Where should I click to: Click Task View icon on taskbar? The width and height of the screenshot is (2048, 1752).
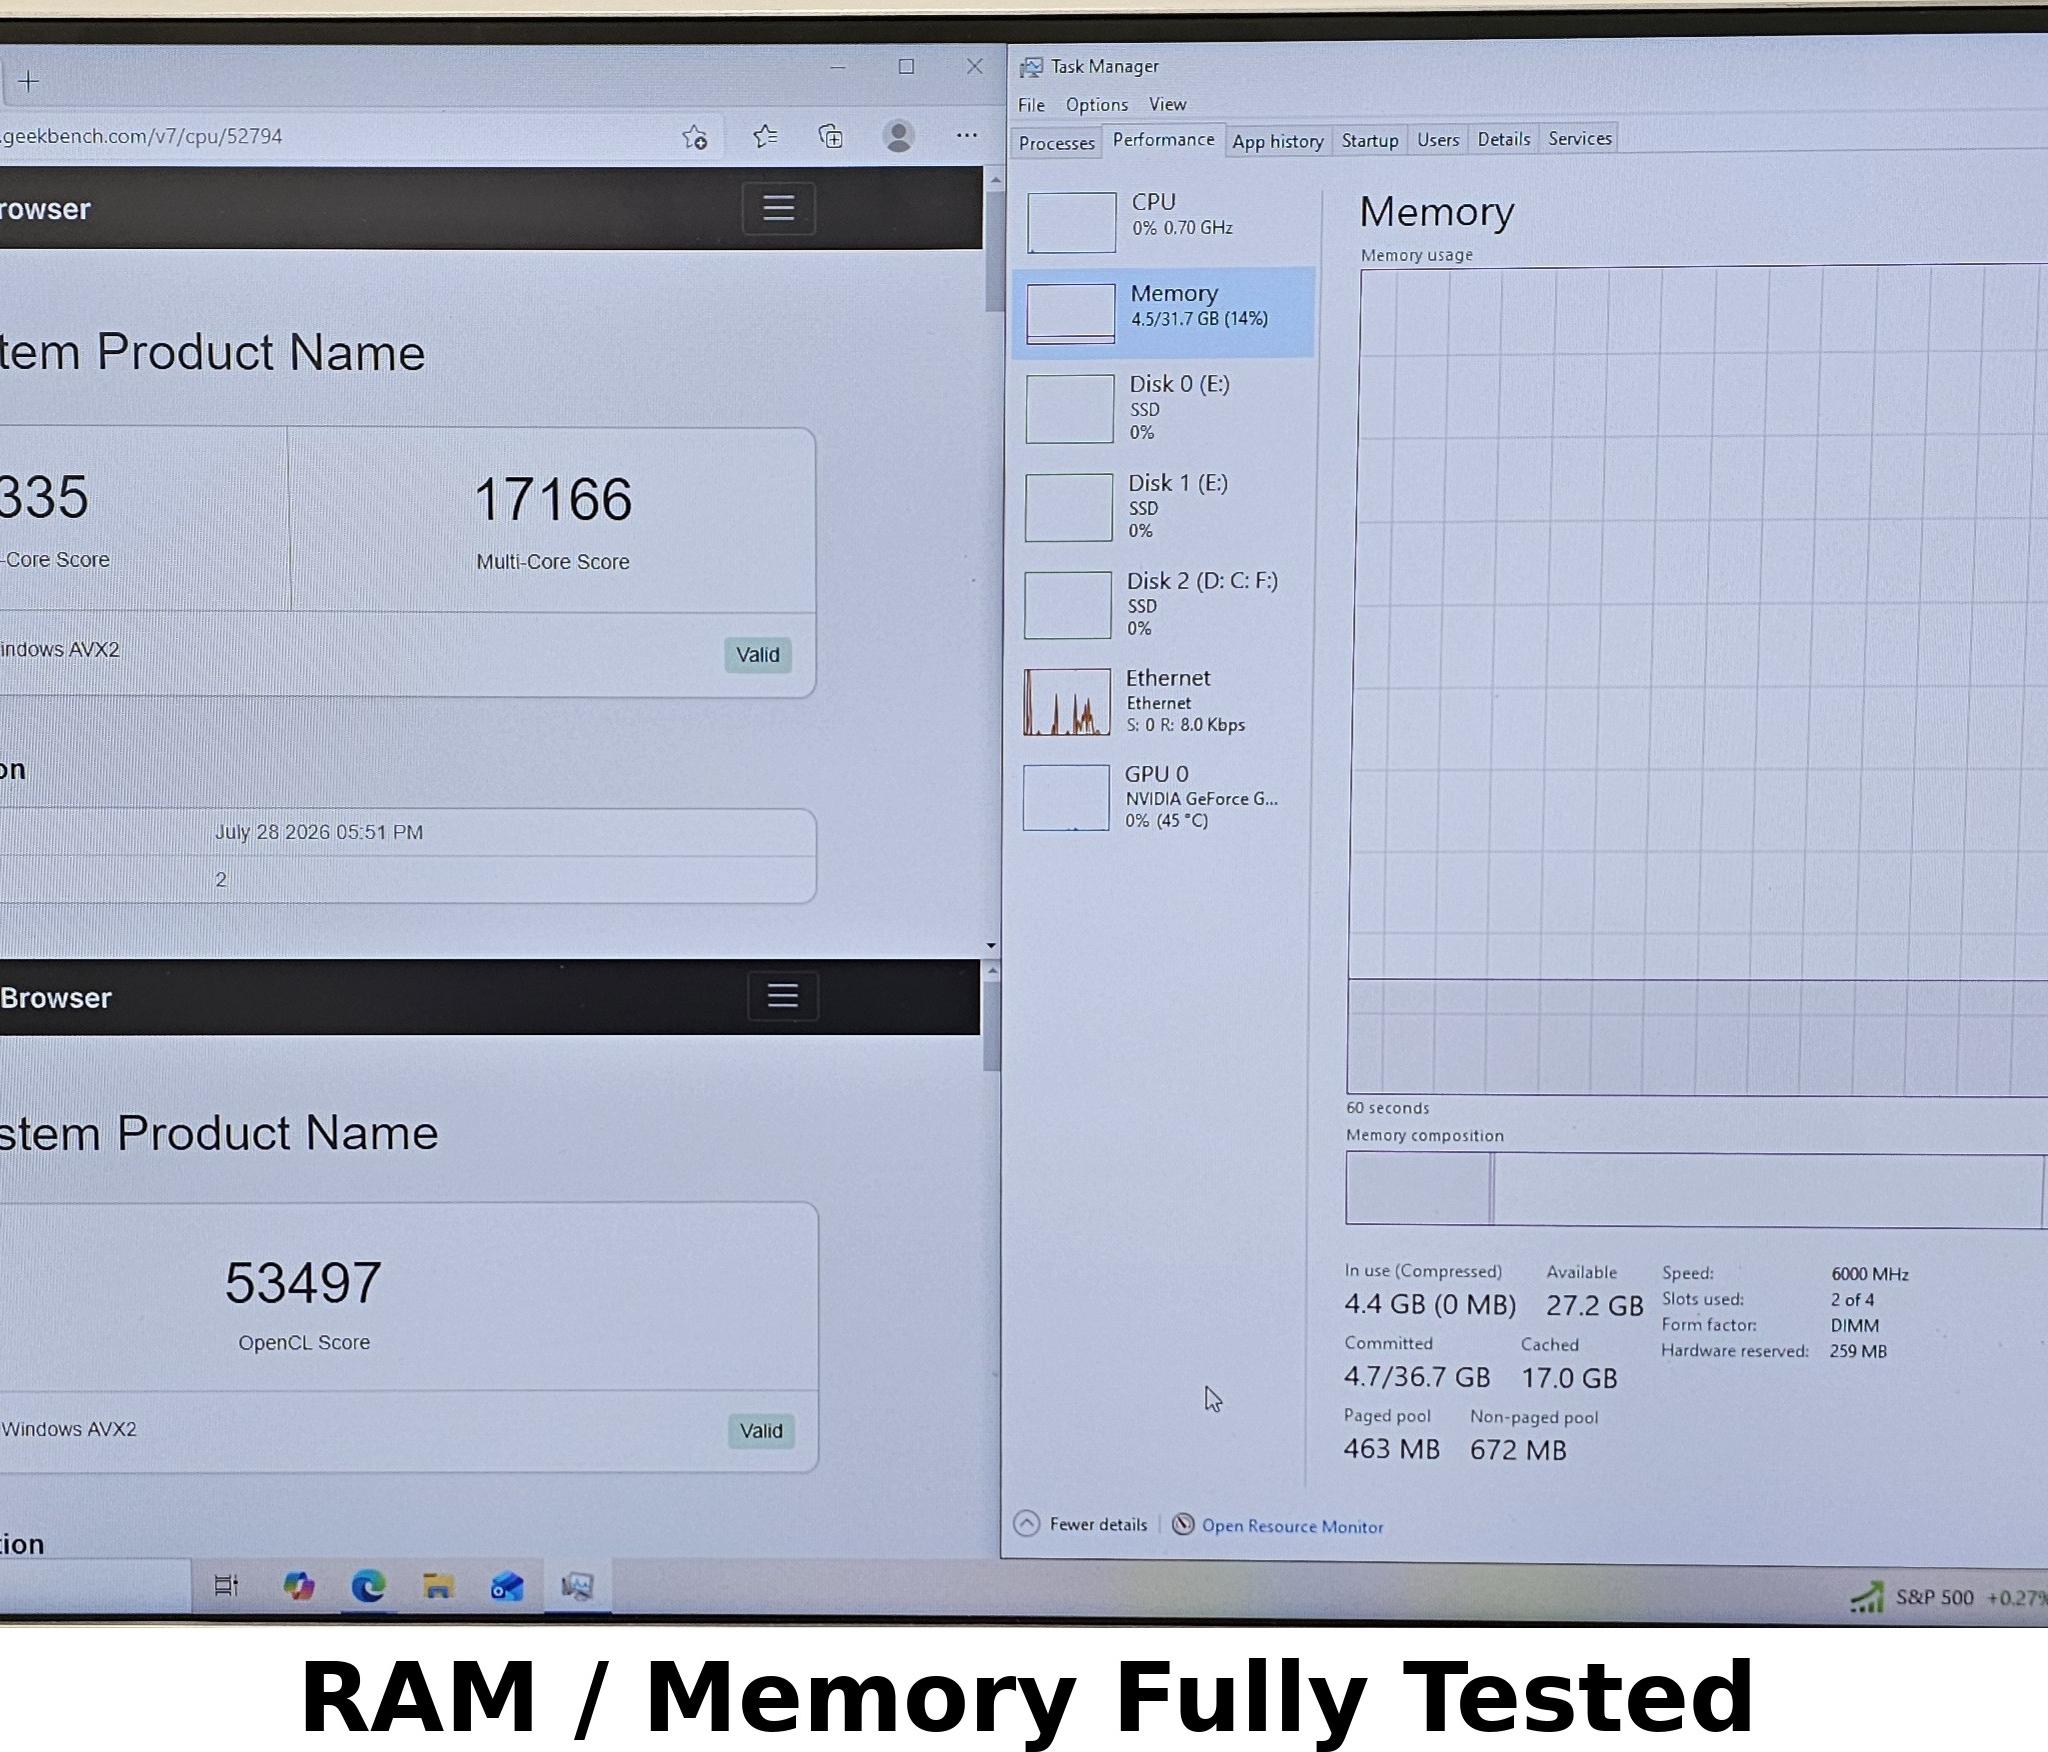pyautogui.click(x=227, y=1586)
